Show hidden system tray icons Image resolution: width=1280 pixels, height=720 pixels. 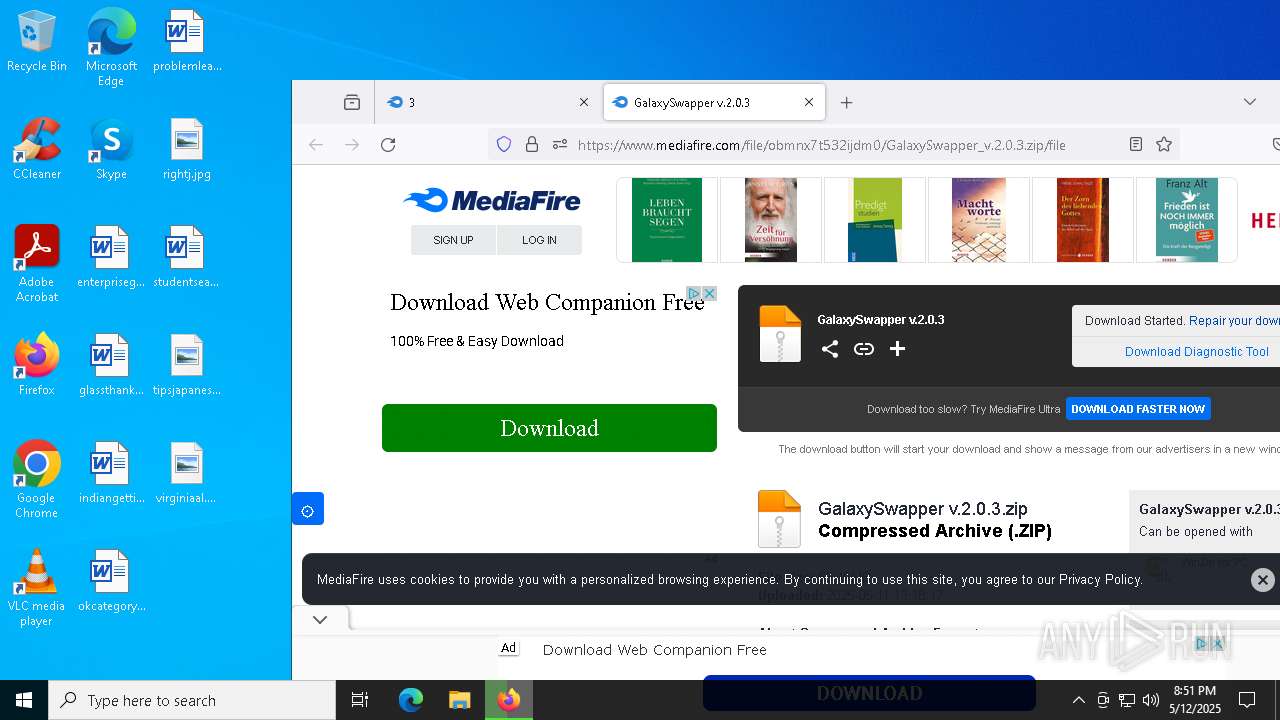click(1078, 700)
